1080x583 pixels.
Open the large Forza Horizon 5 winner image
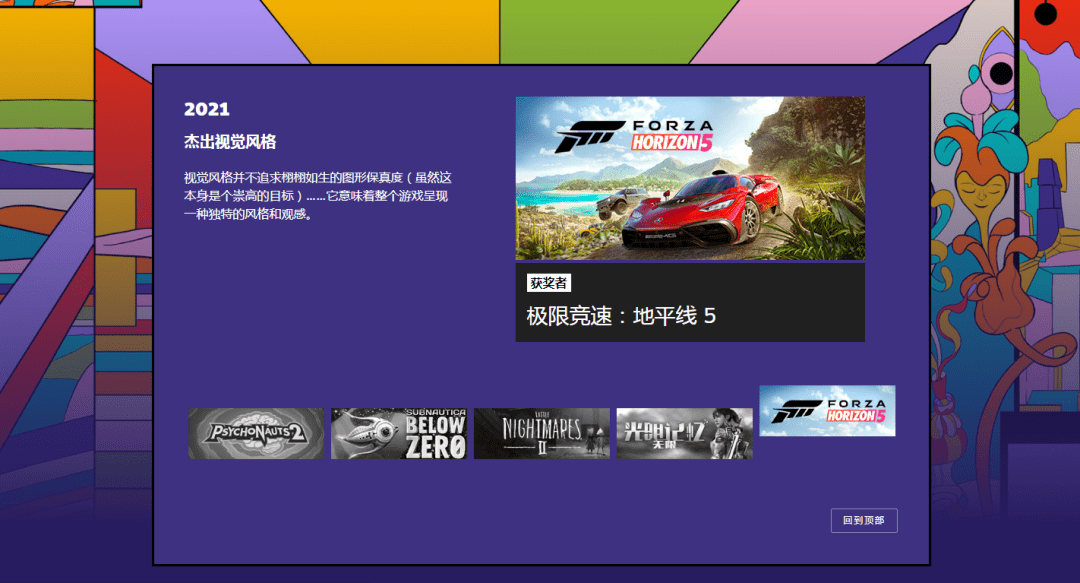click(x=690, y=178)
